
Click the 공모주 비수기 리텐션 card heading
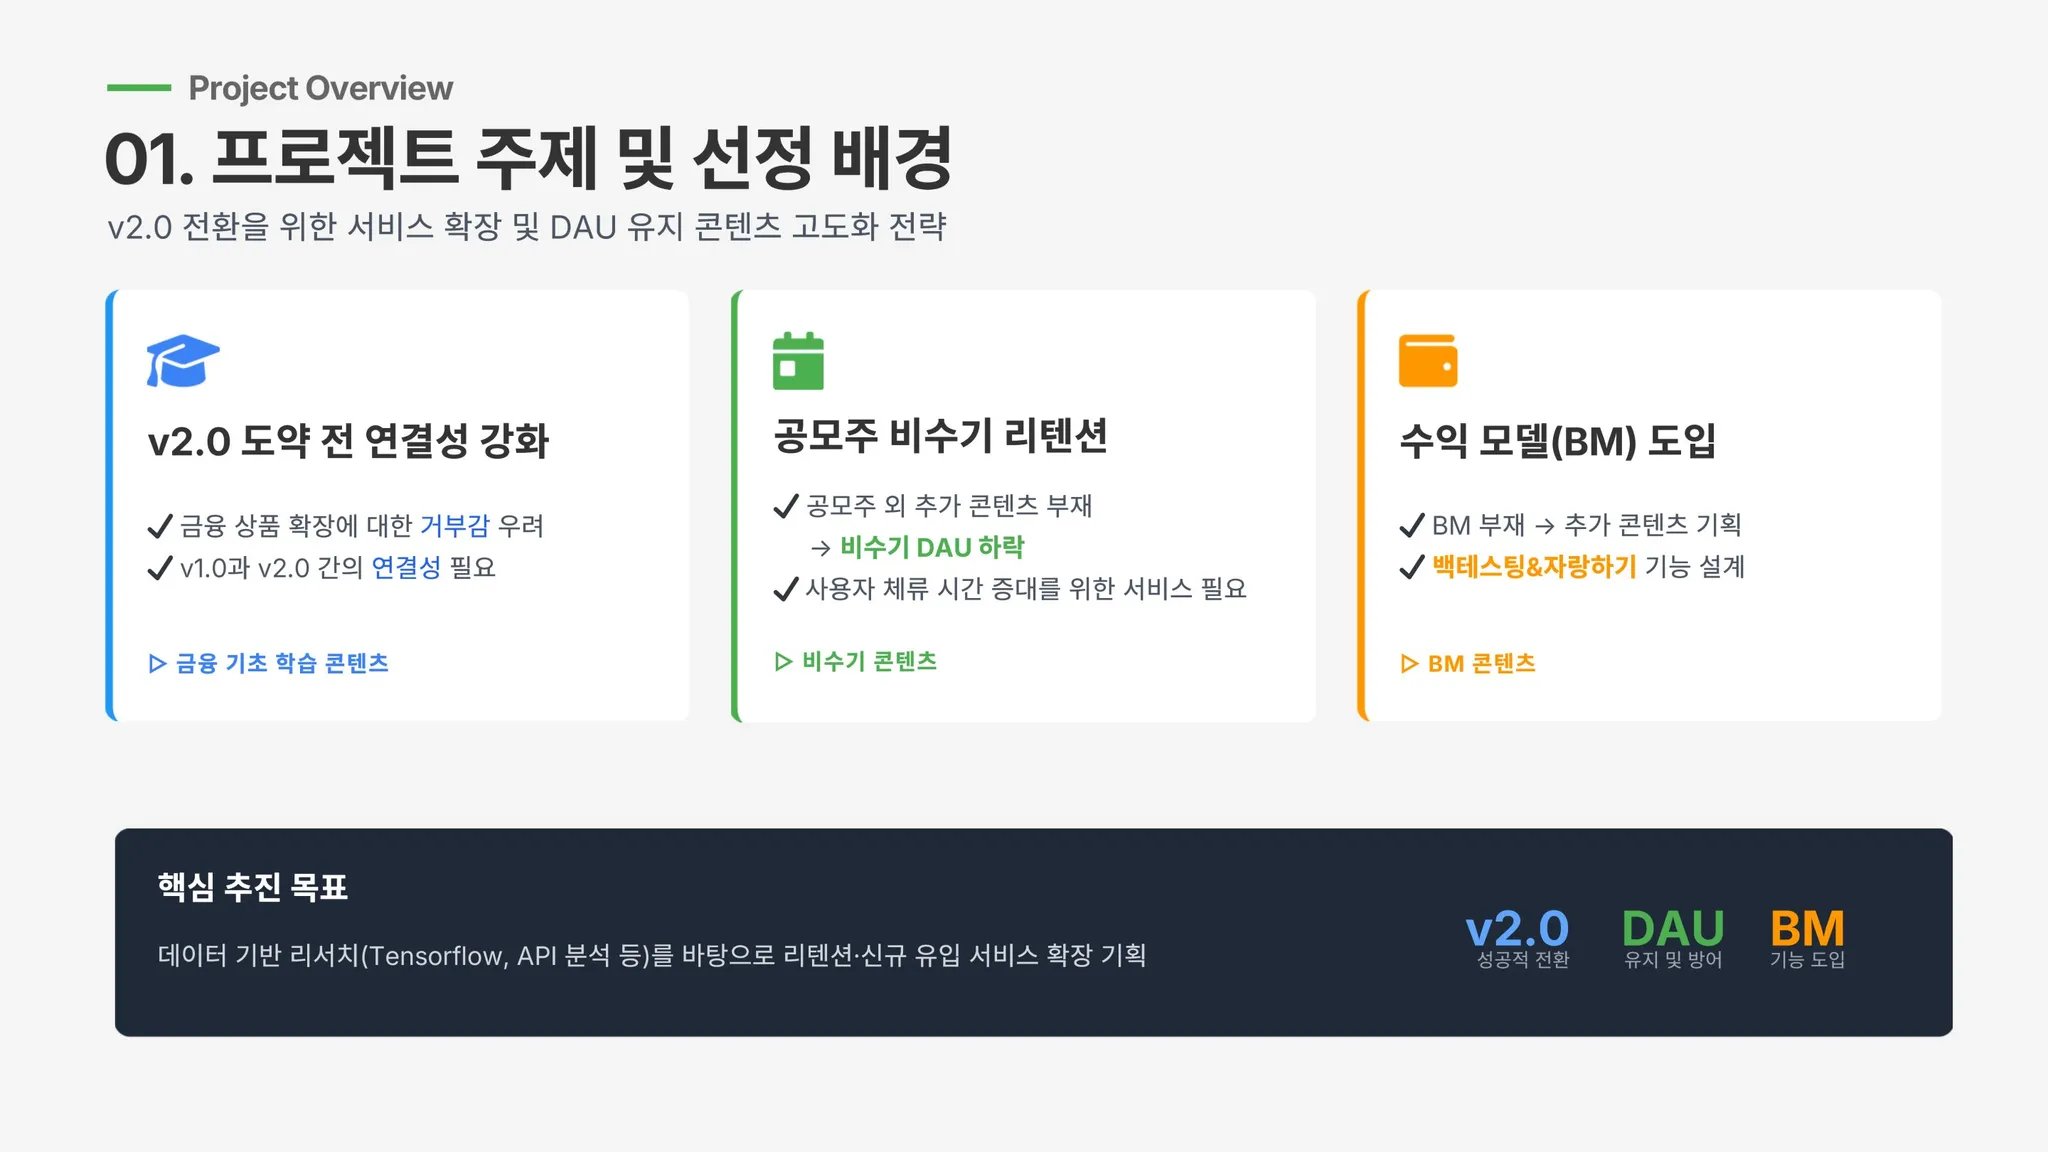point(940,436)
